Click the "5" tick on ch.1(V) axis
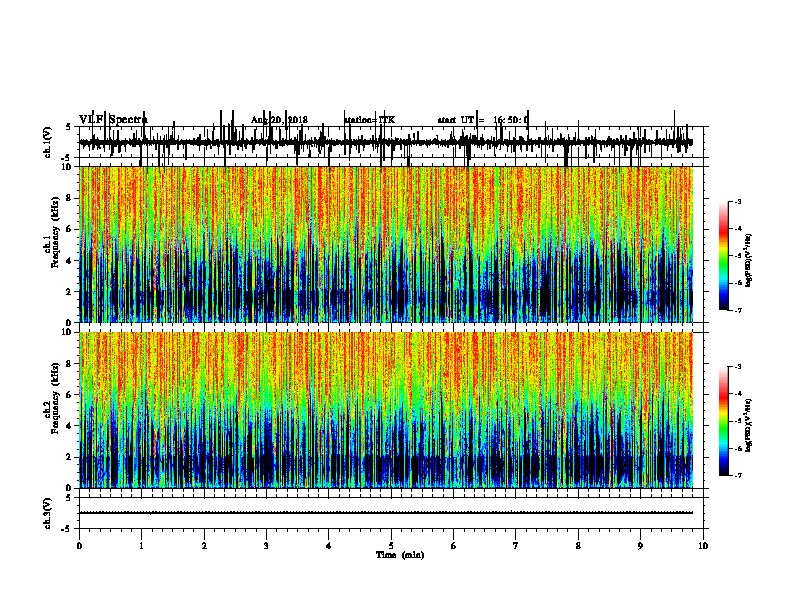 [69, 127]
